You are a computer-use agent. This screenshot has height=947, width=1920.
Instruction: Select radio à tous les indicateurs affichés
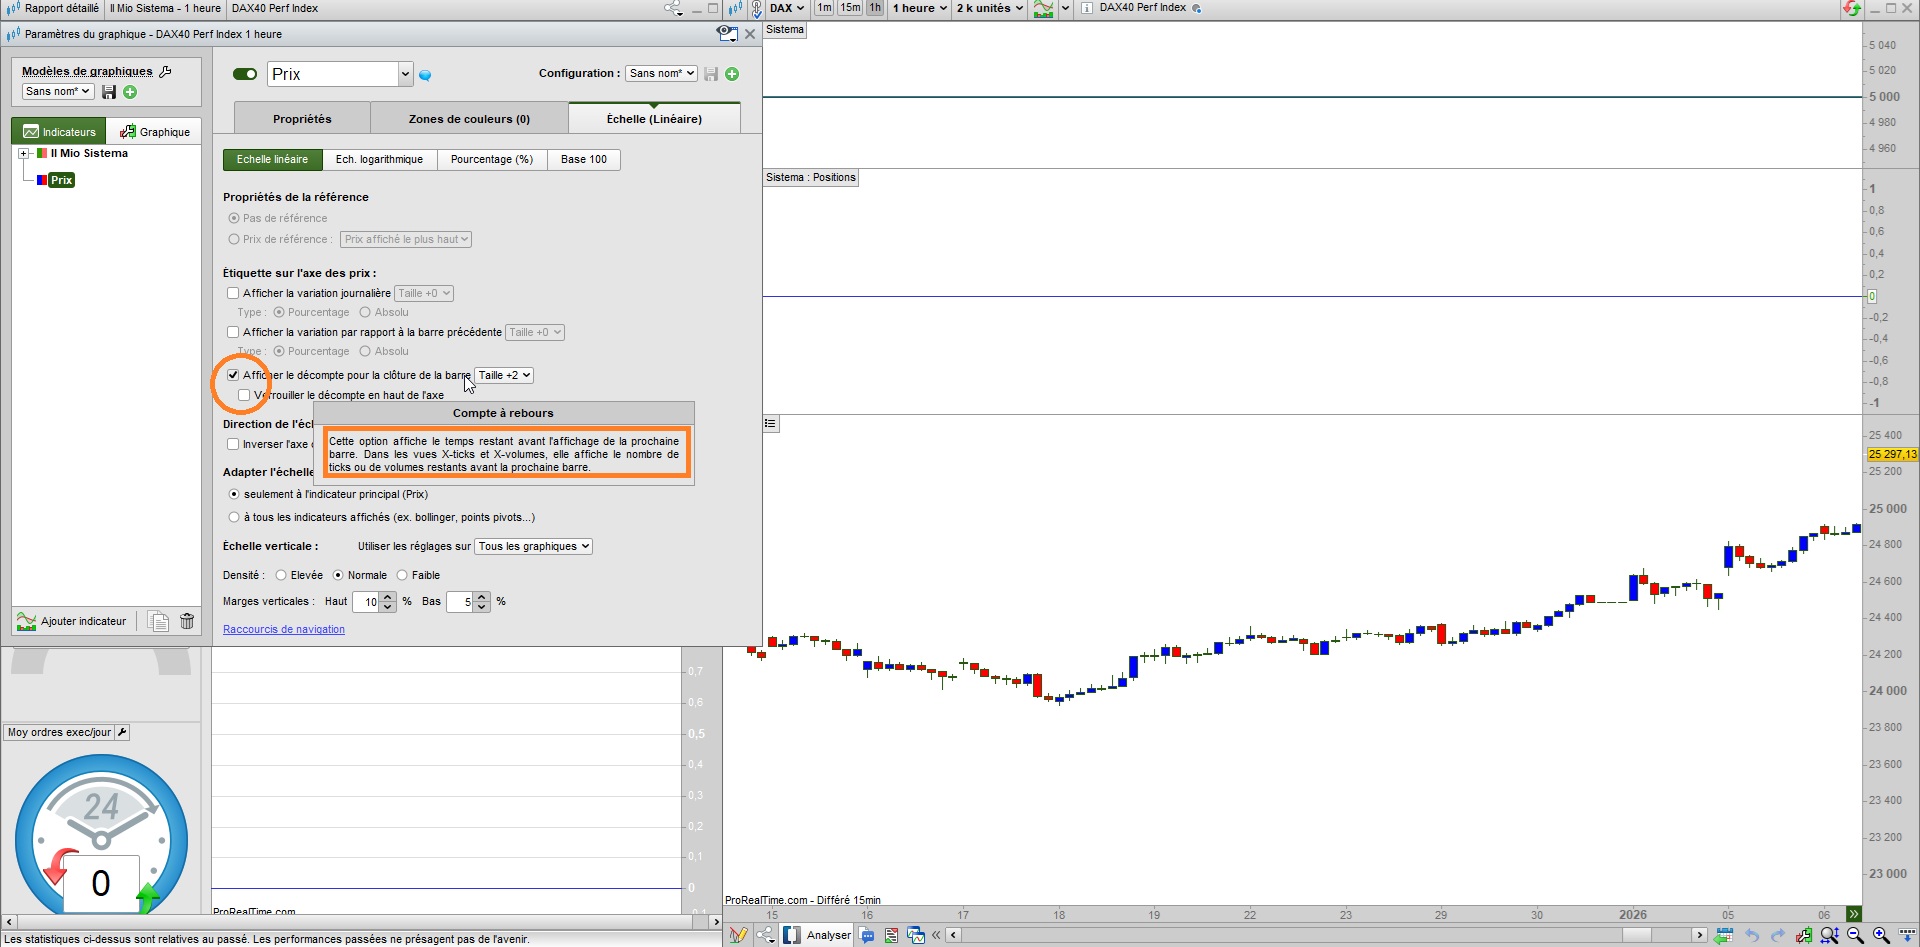pyautogui.click(x=234, y=517)
